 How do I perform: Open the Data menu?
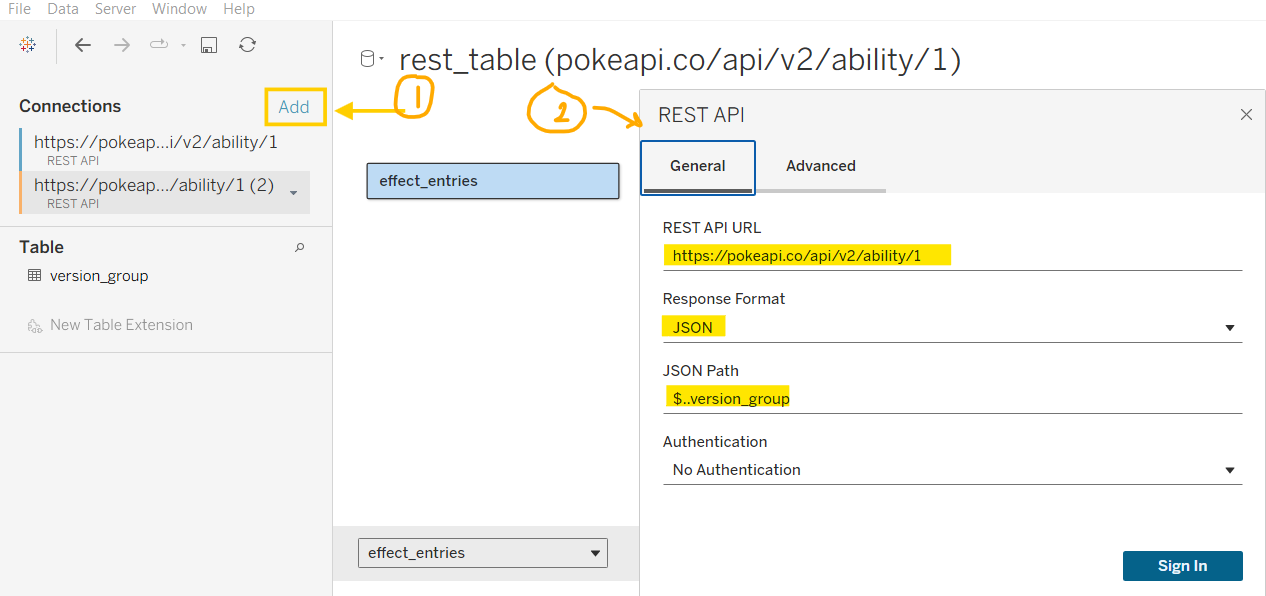[63, 9]
